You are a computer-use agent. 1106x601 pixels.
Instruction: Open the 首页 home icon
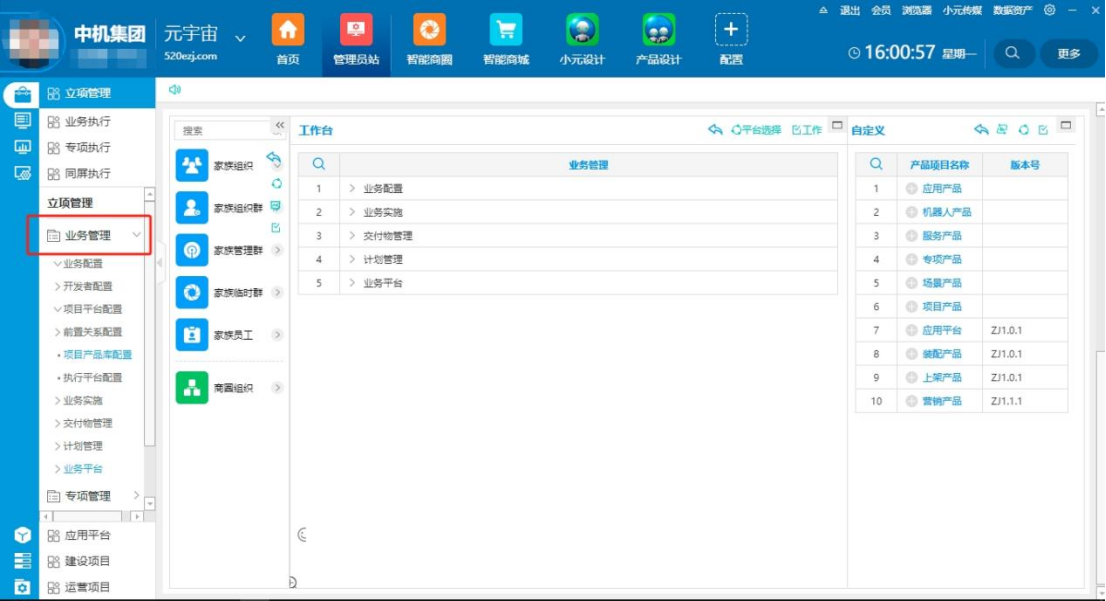coord(288,30)
